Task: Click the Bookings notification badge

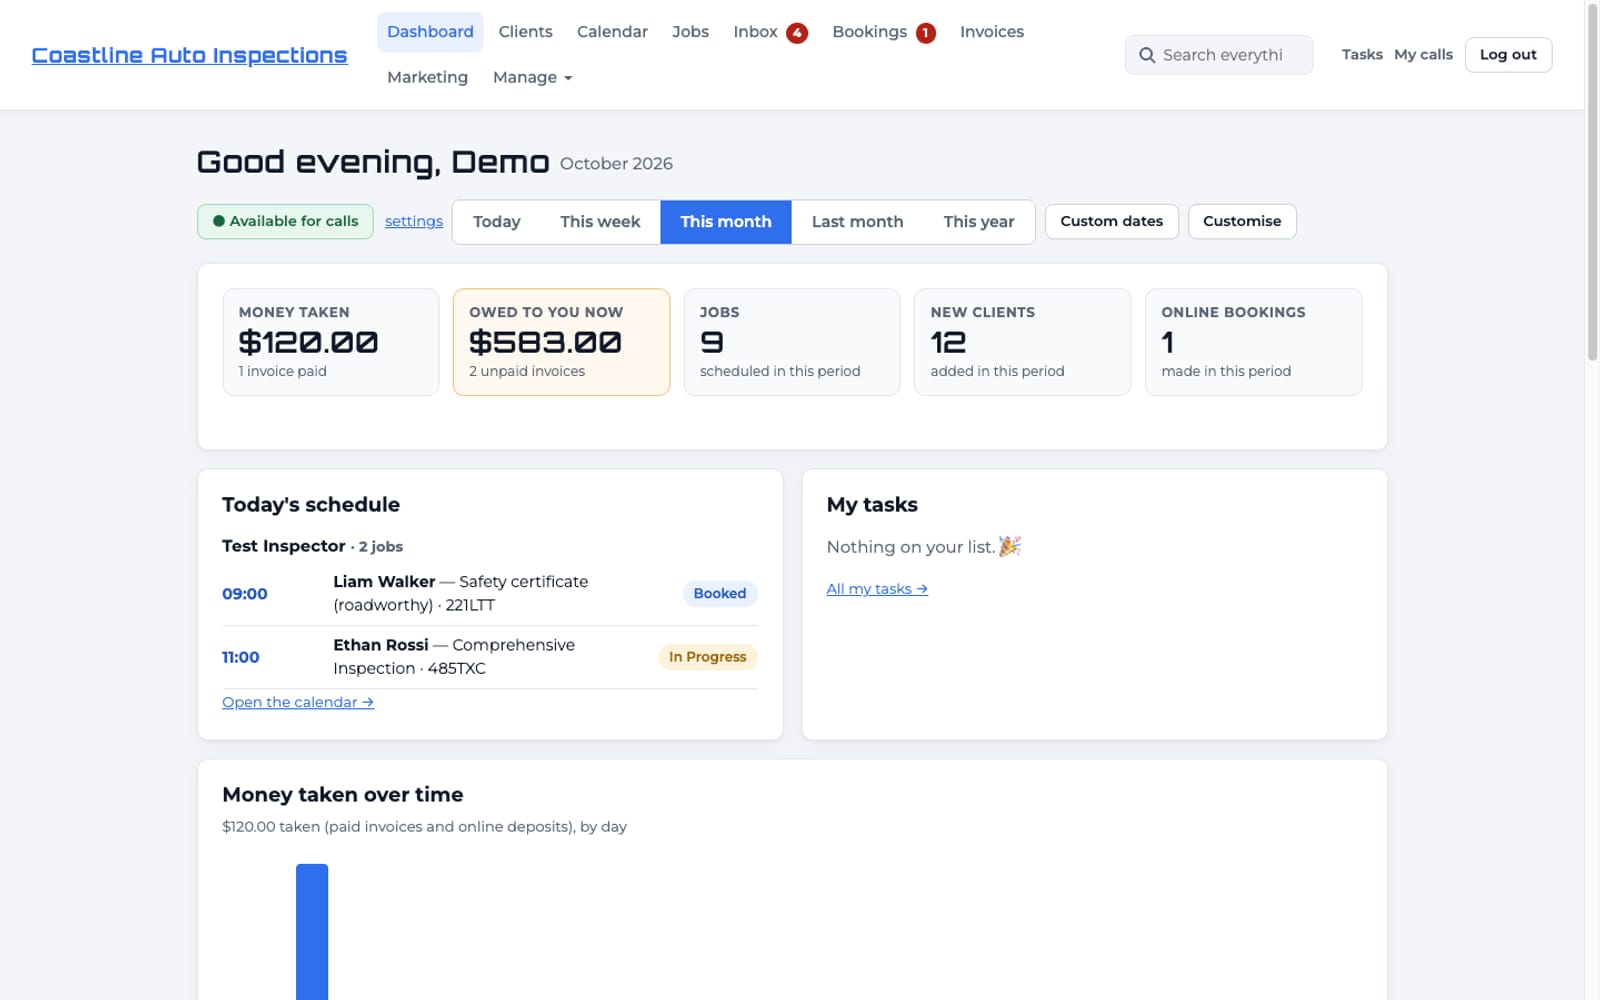Action: pyautogui.click(x=926, y=33)
